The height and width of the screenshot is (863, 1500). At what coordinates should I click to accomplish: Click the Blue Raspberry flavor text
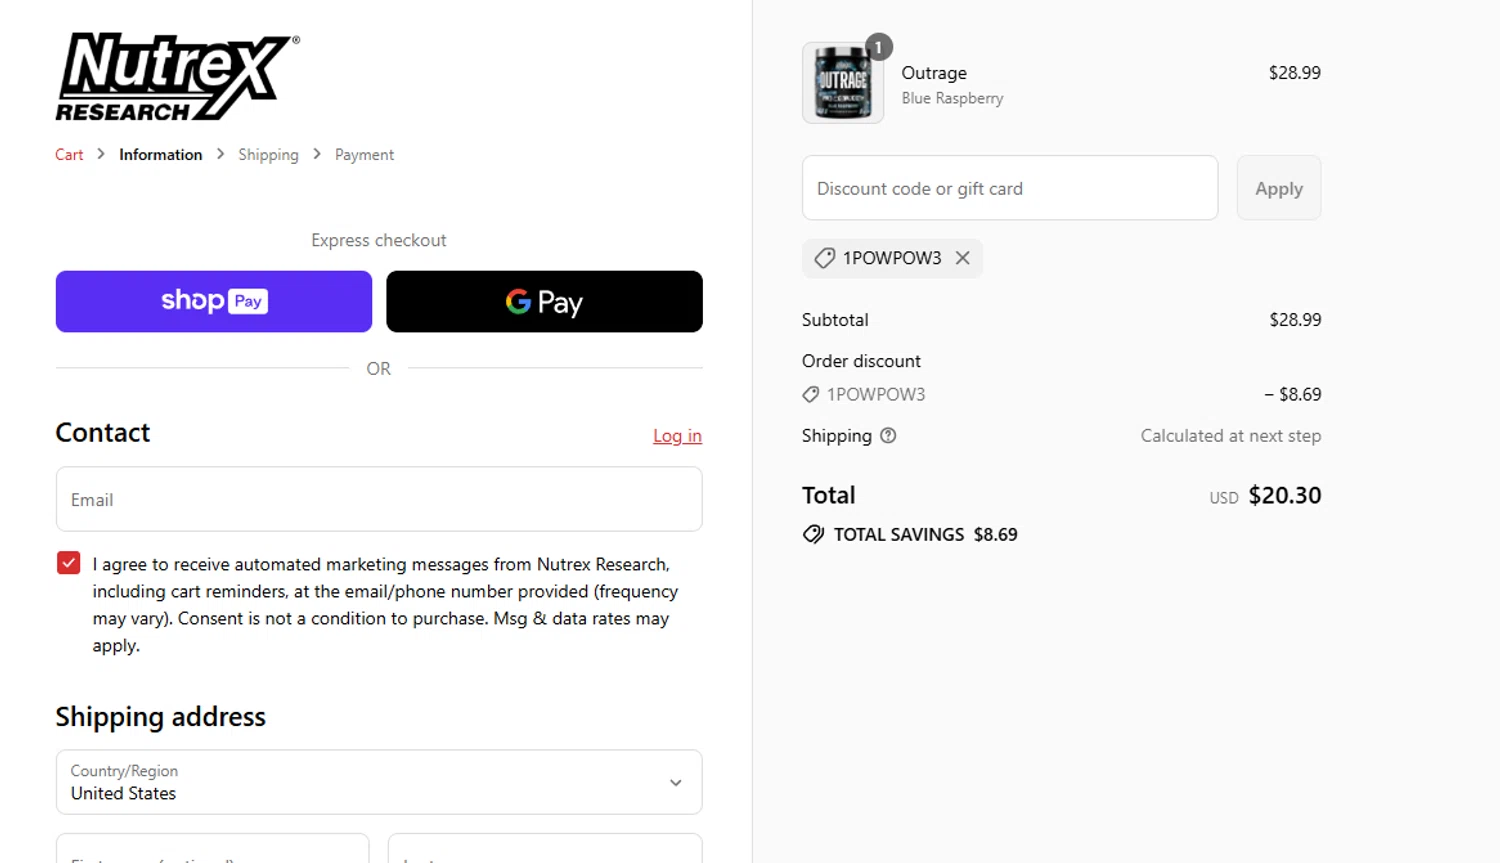point(952,98)
